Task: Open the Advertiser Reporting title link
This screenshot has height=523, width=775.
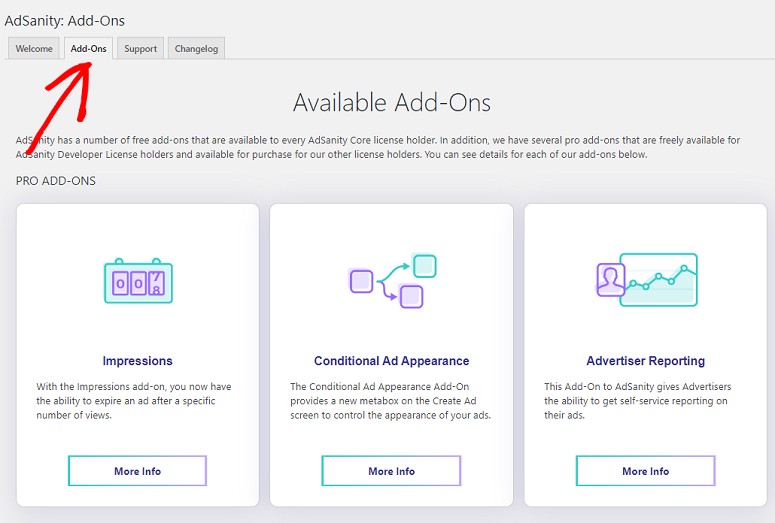Action: pyautogui.click(x=646, y=361)
